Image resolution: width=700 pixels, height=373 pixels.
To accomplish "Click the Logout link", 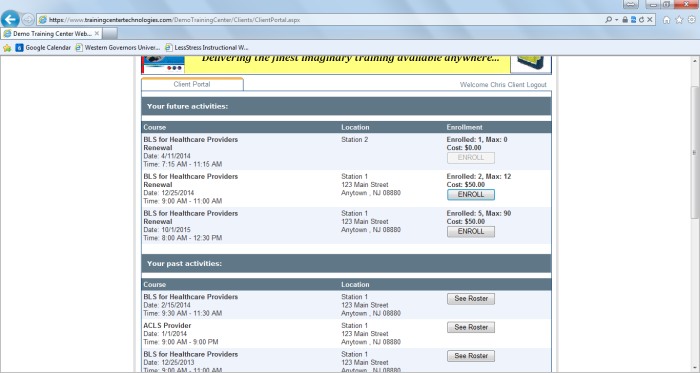I will pos(536,84).
